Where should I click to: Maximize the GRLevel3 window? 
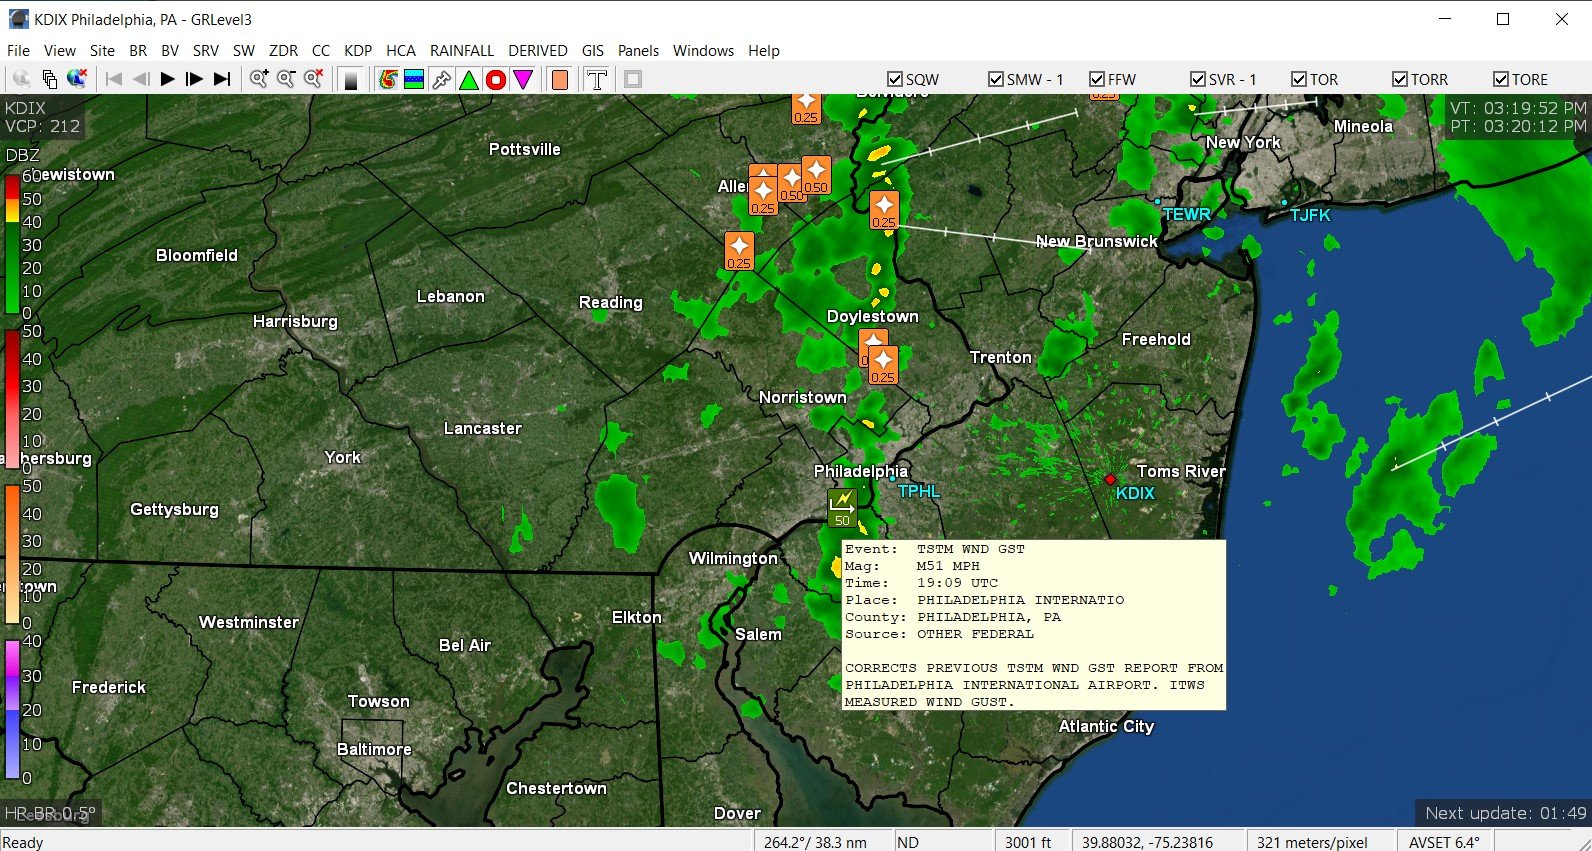pyautogui.click(x=1502, y=19)
